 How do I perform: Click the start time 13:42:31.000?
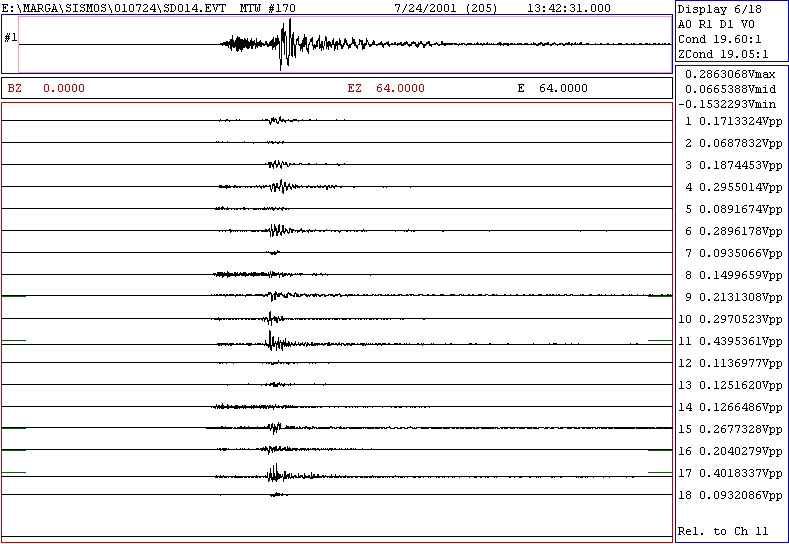tap(569, 8)
